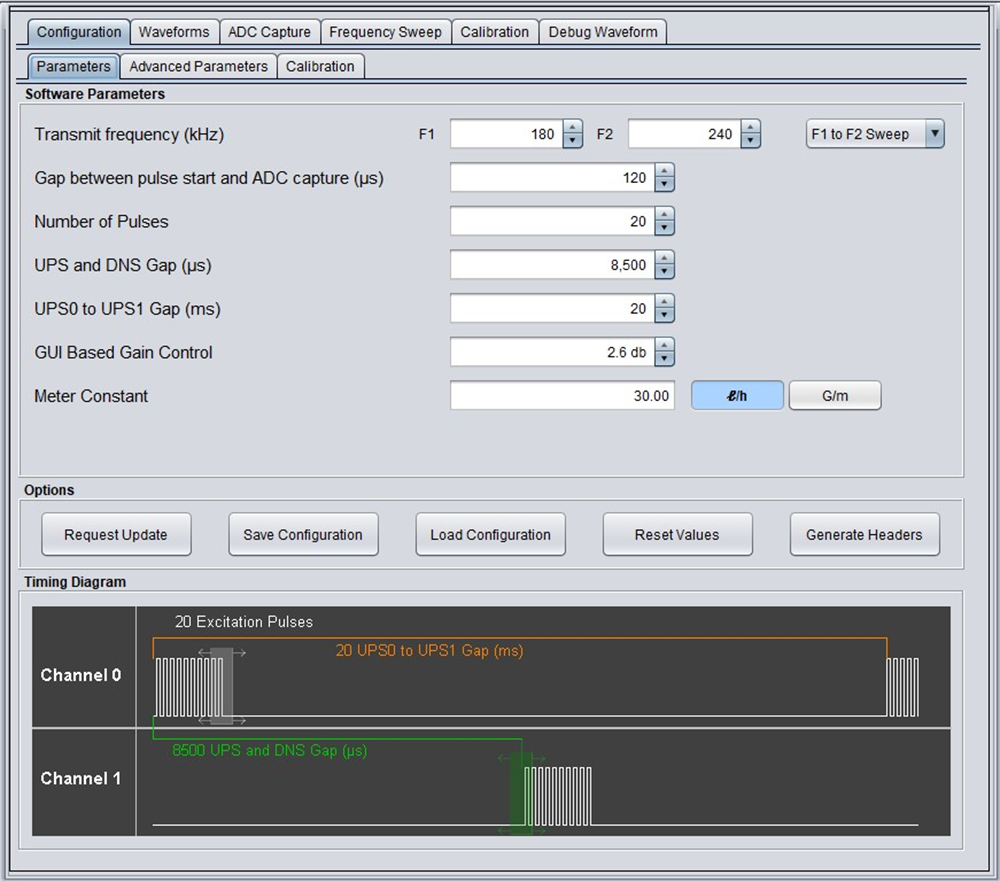Image resolution: width=1000 pixels, height=881 pixels.
Task: Open the Debug Waveform tab
Action: [x=603, y=32]
